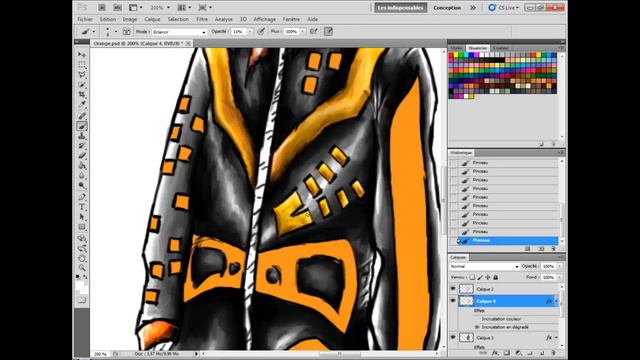Open the Fenêtre menu

291,19
